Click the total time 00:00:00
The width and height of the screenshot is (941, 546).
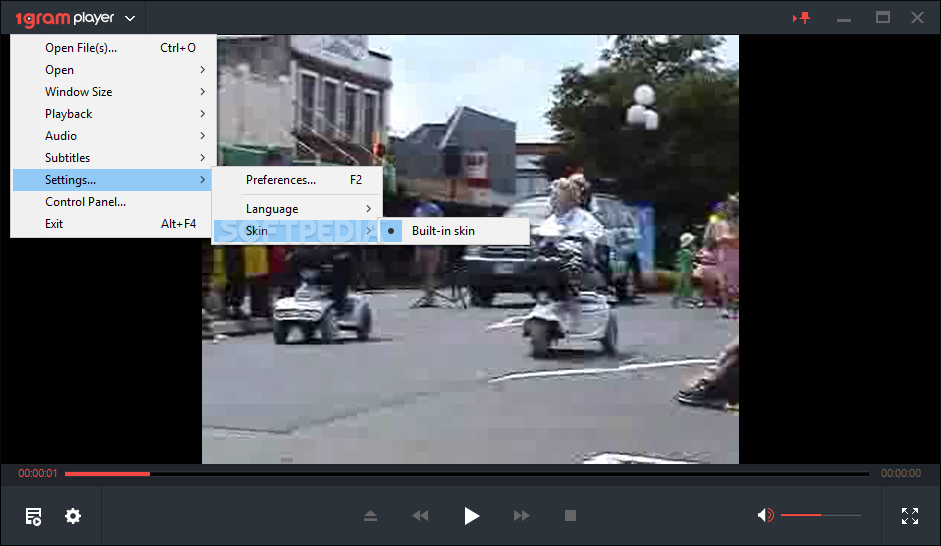tap(901, 473)
